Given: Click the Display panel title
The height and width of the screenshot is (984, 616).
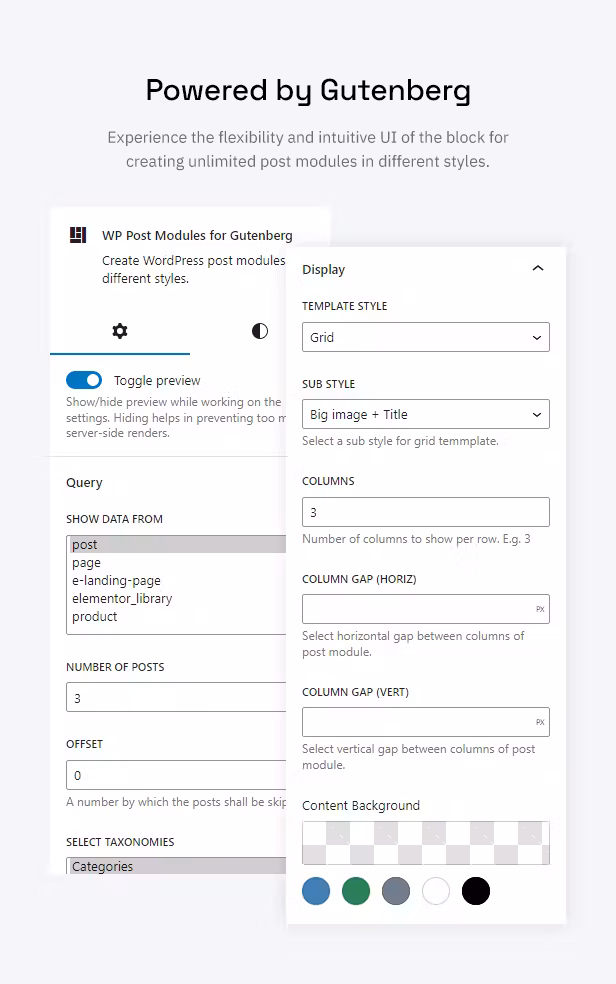Looking at the screenshot, I should (x=324, y=269).
